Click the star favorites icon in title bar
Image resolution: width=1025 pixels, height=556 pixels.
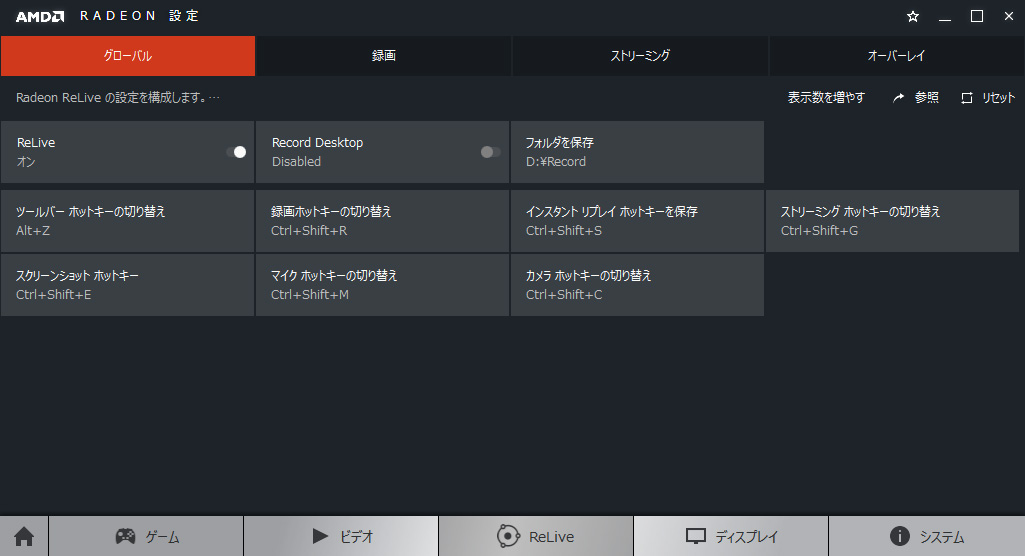click(912, 17)
